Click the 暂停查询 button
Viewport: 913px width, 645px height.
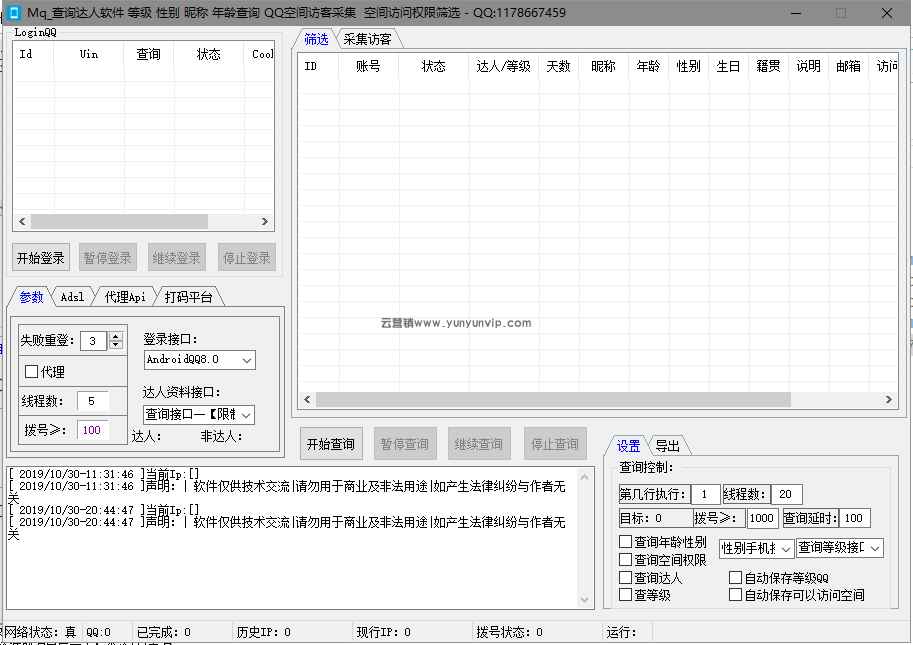405,444
